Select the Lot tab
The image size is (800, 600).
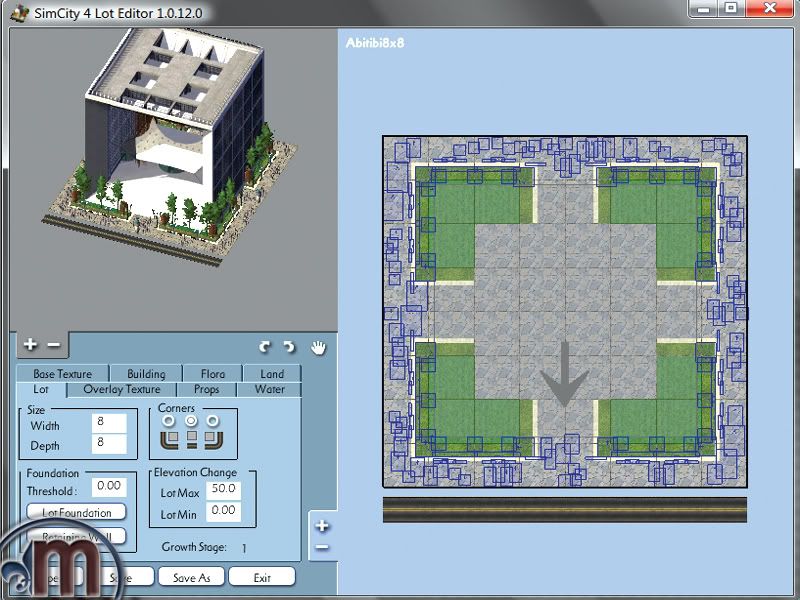tap(41, 389)
